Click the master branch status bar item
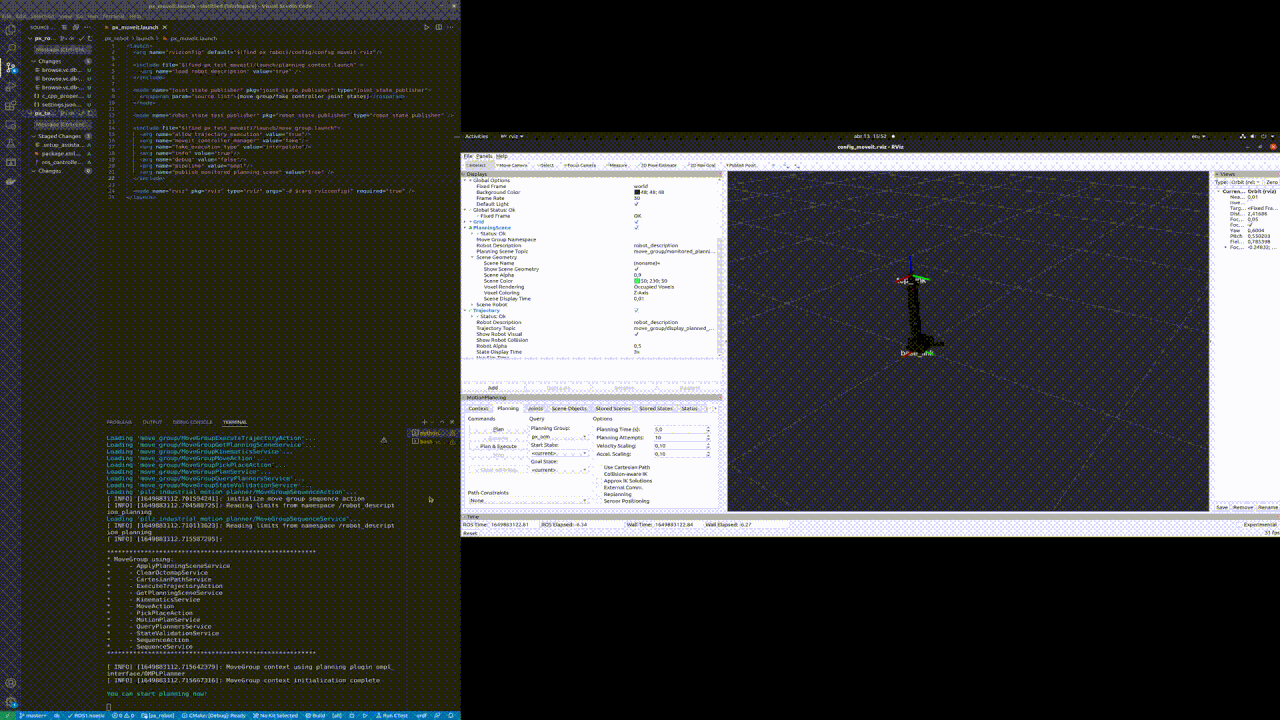1280x720 pixels. [33, 715]
